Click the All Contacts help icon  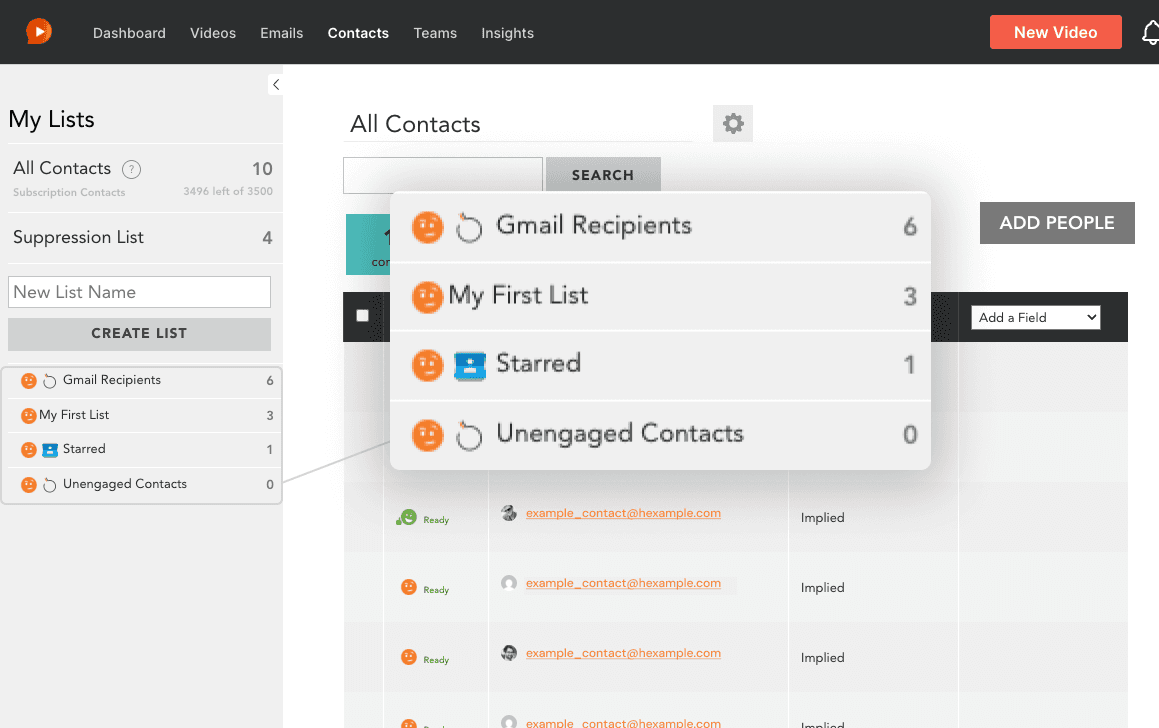point(132,169)
